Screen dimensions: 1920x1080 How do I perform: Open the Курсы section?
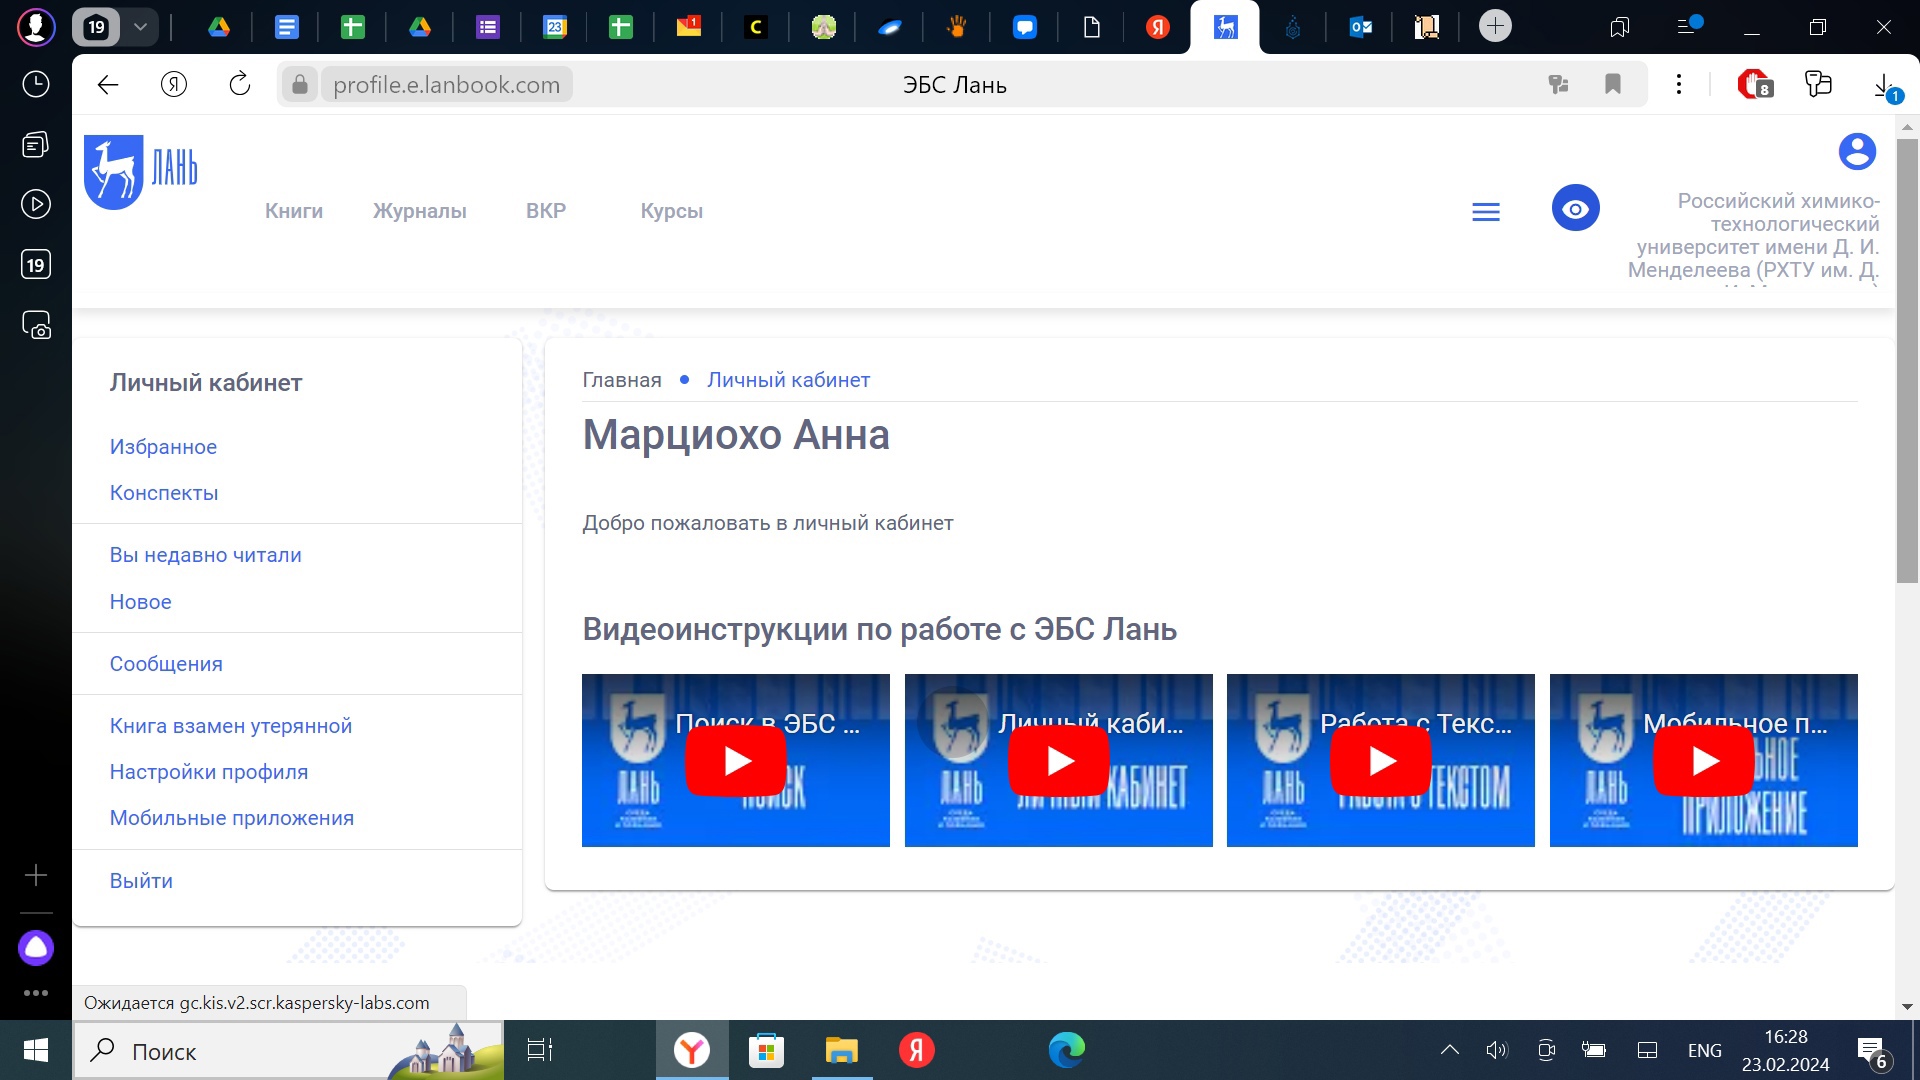(x=672, y=211)
